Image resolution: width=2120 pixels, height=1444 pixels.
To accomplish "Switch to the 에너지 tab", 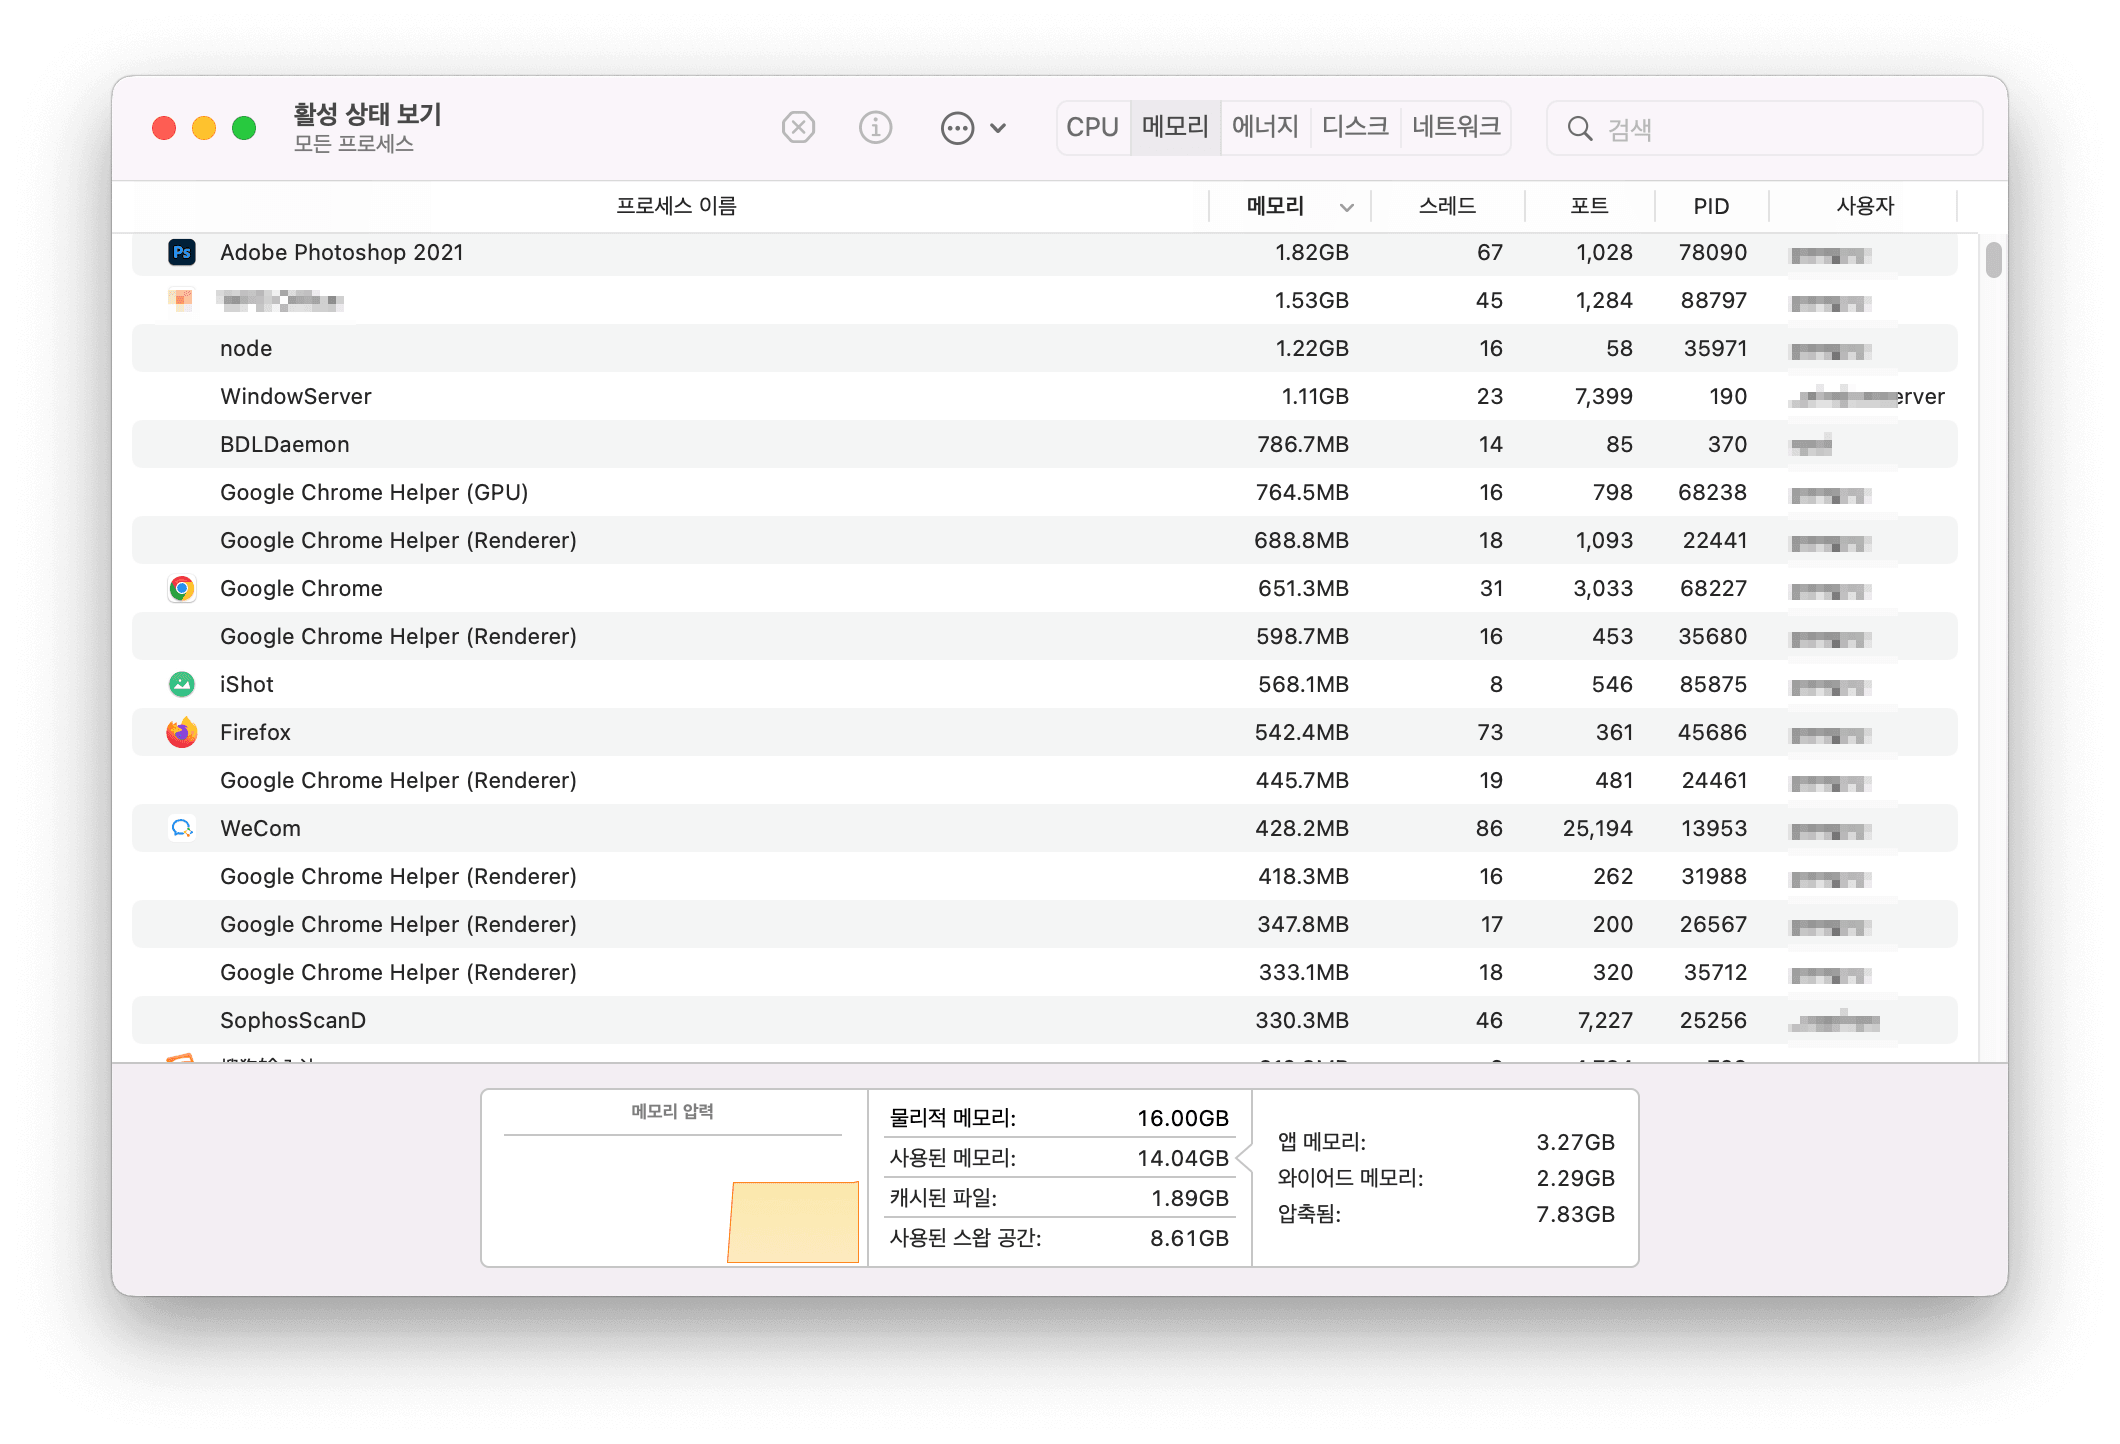I will pos(1265,127).
